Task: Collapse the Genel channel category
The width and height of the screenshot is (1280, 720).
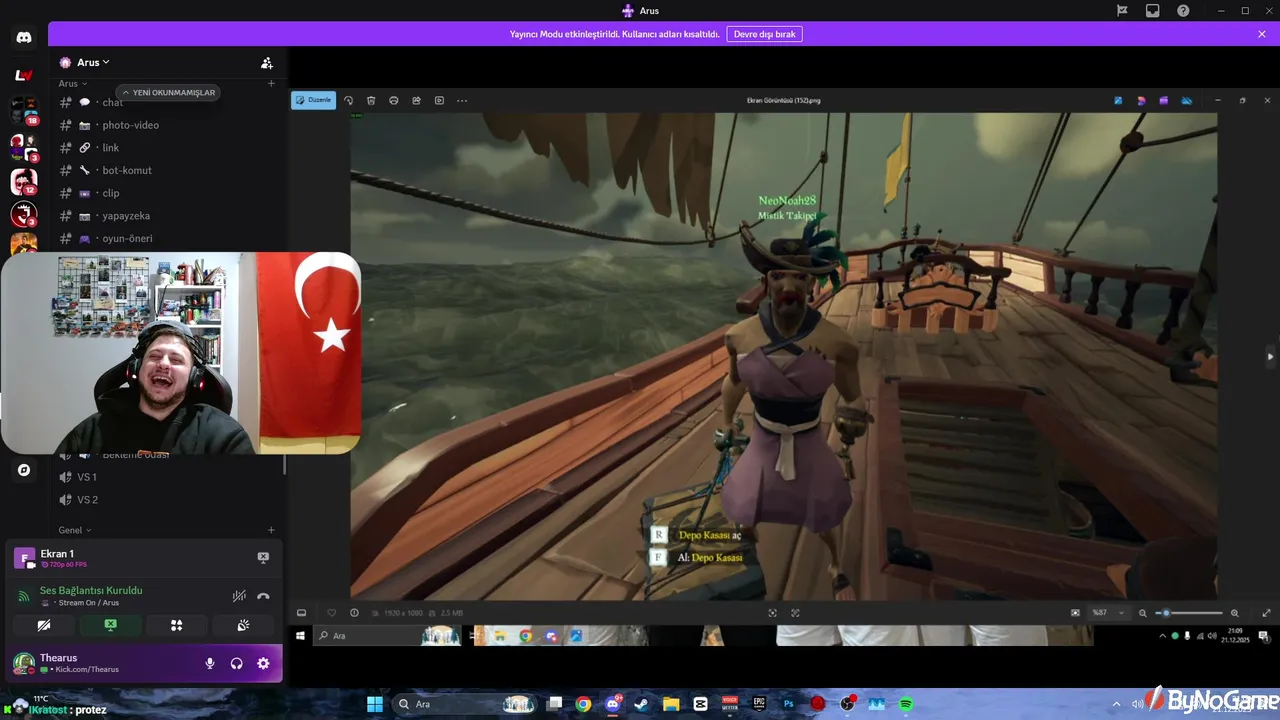Action: tap(75, 530)
